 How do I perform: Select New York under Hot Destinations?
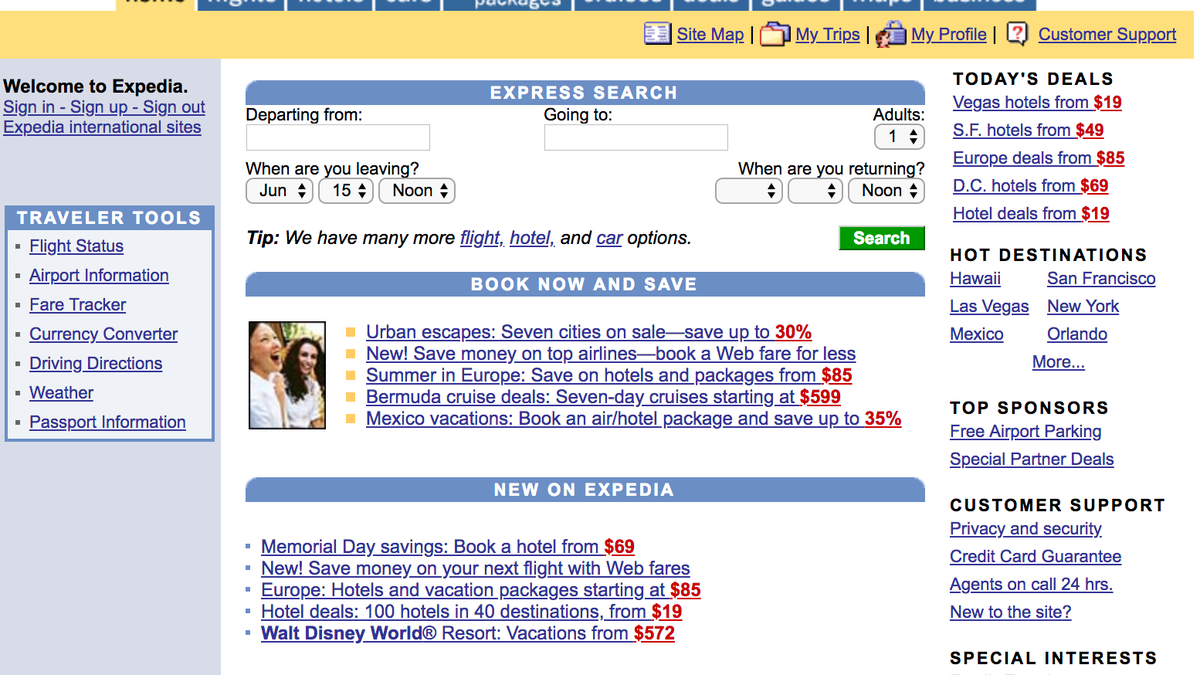(1083, 307)
